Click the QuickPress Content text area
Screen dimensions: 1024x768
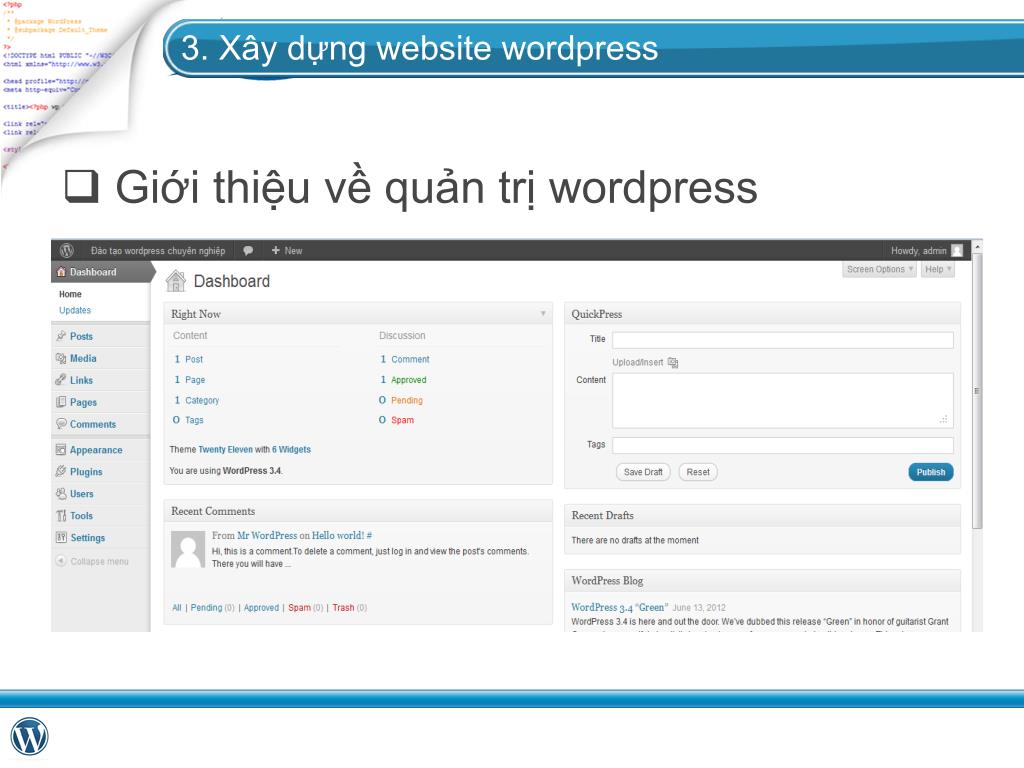click(x=782, y=400)
